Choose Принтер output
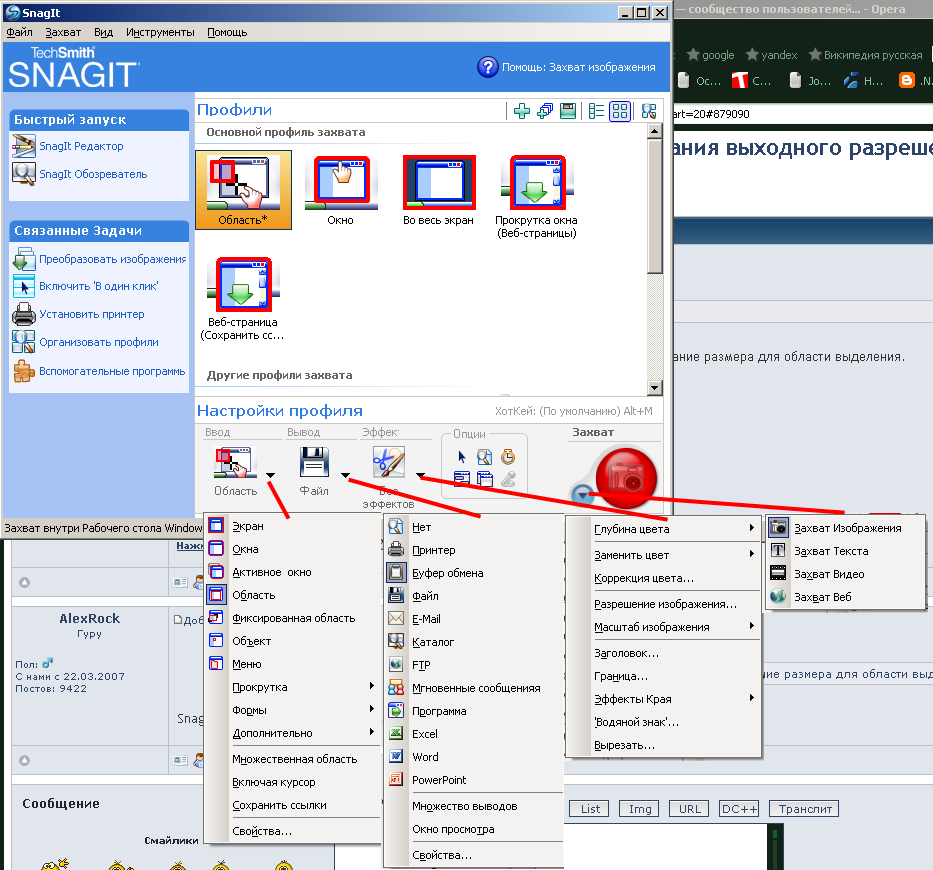The image size is (933, 870). [x=474, y=550]
